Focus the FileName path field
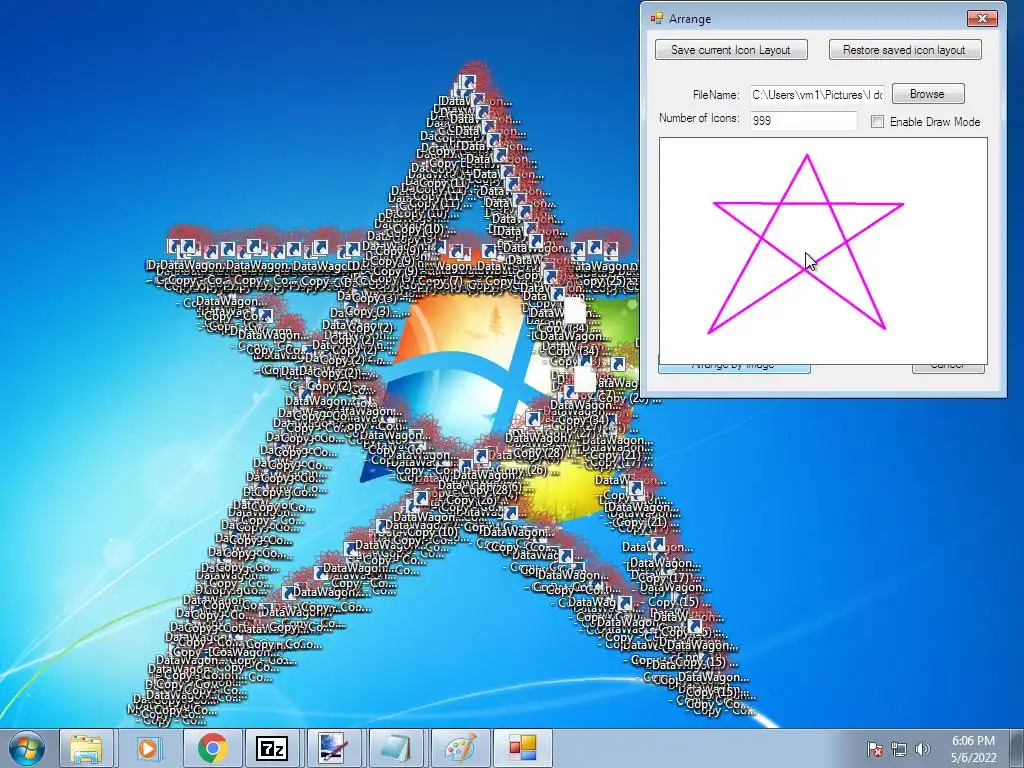1024x768 pixels. 817,95
